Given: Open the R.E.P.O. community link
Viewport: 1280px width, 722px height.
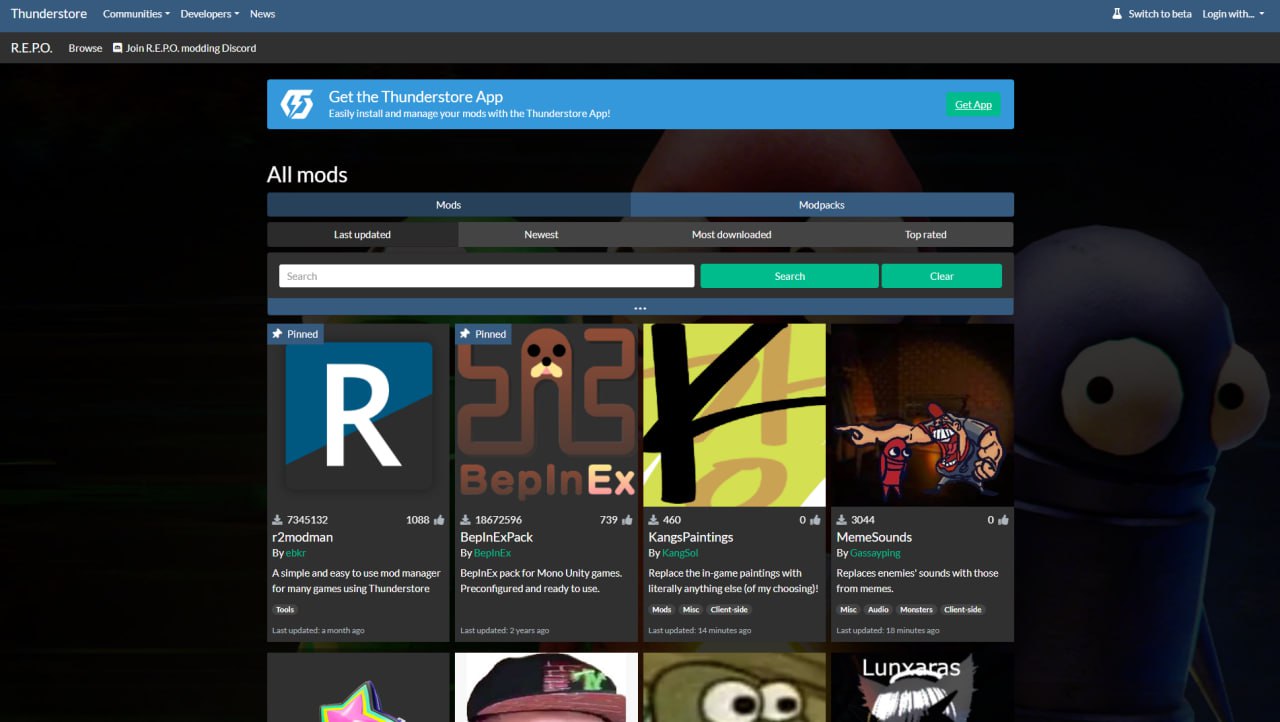Looking at the screenshot, I should coord(31,48).
